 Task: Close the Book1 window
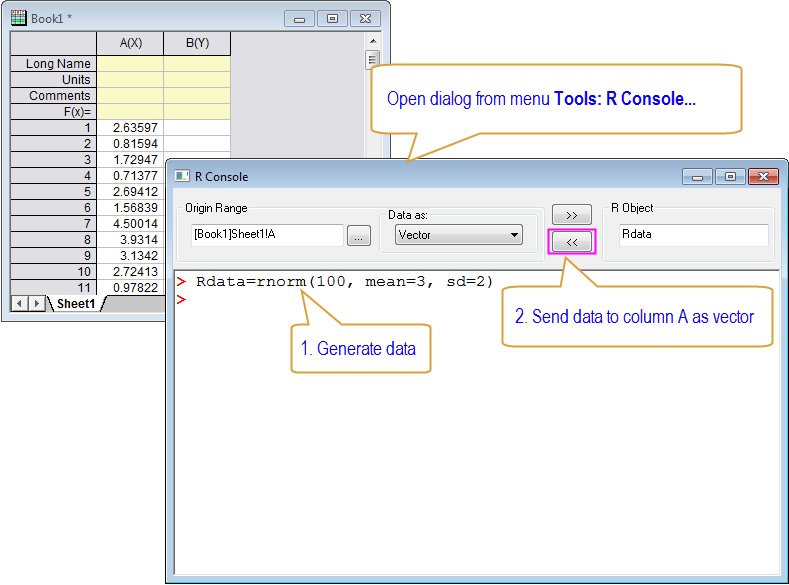pyautogui.click(x=365, y=19)
